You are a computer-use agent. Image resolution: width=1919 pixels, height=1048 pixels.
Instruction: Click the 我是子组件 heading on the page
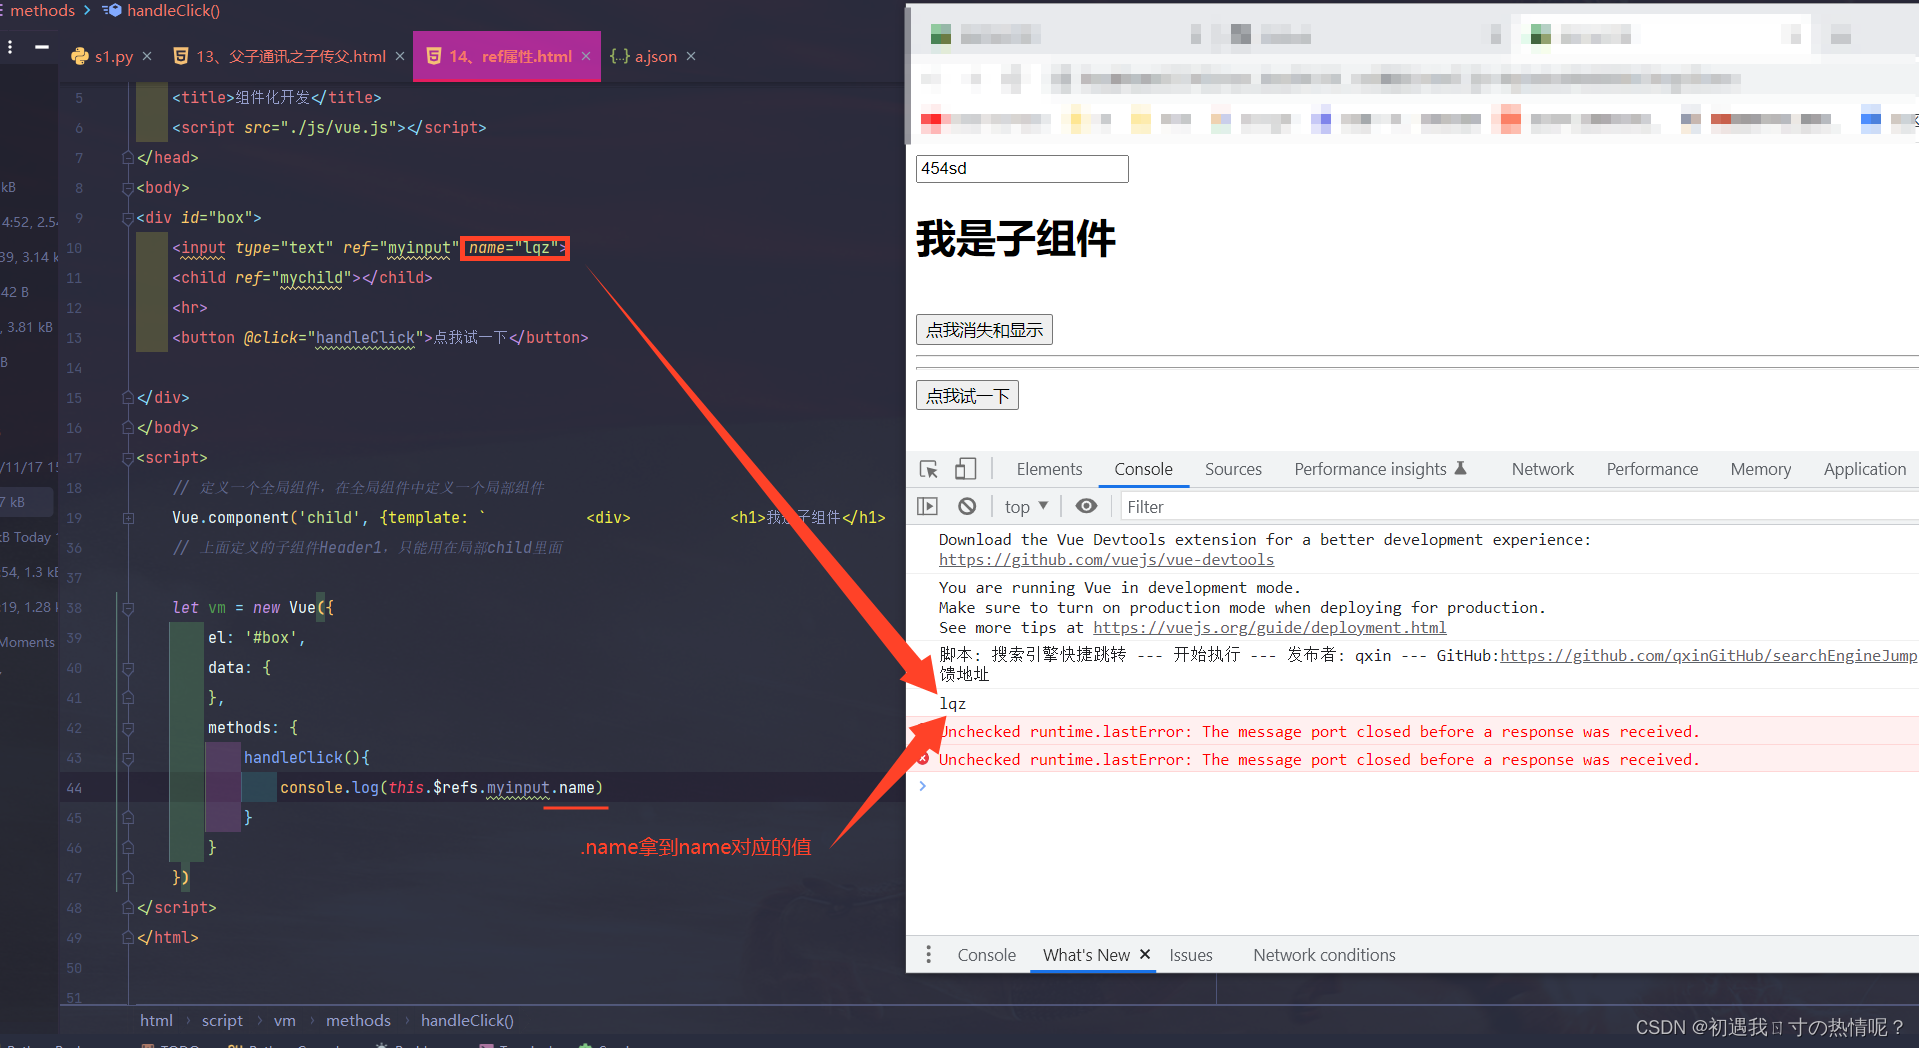[x=1016, y=239]
